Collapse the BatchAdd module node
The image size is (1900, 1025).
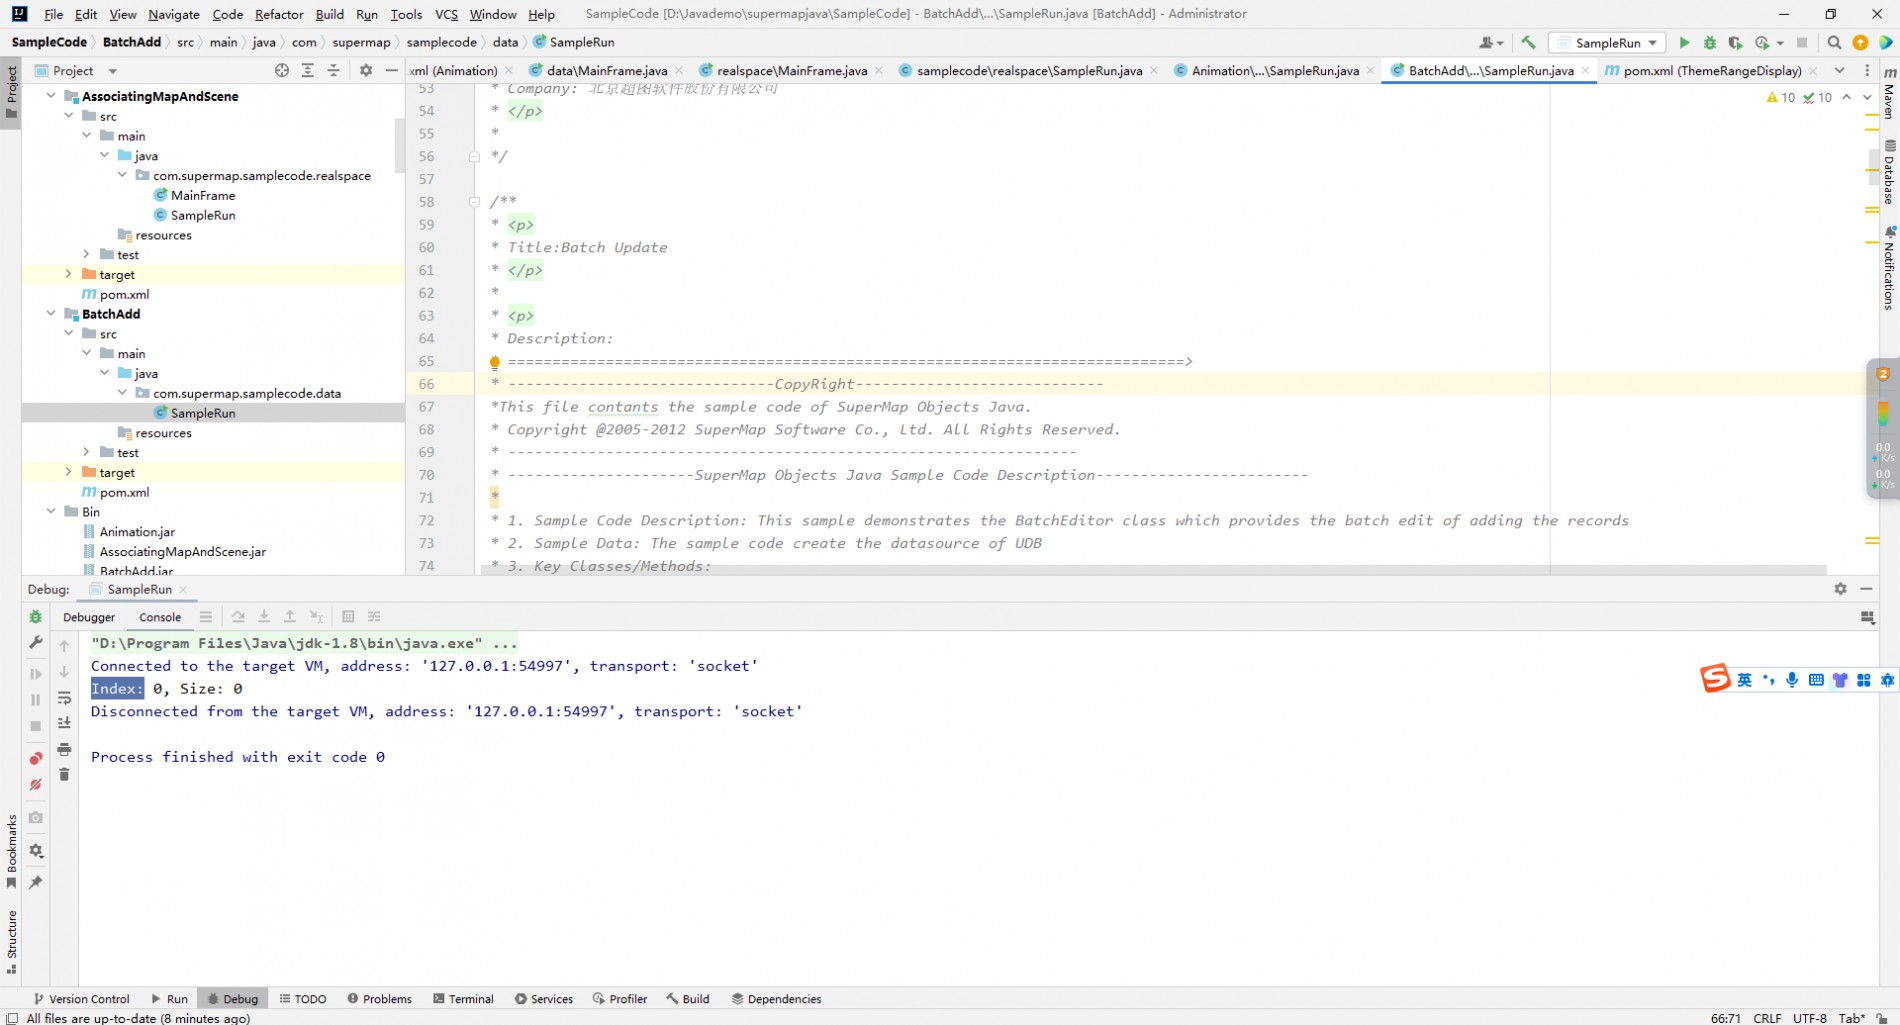51,314
